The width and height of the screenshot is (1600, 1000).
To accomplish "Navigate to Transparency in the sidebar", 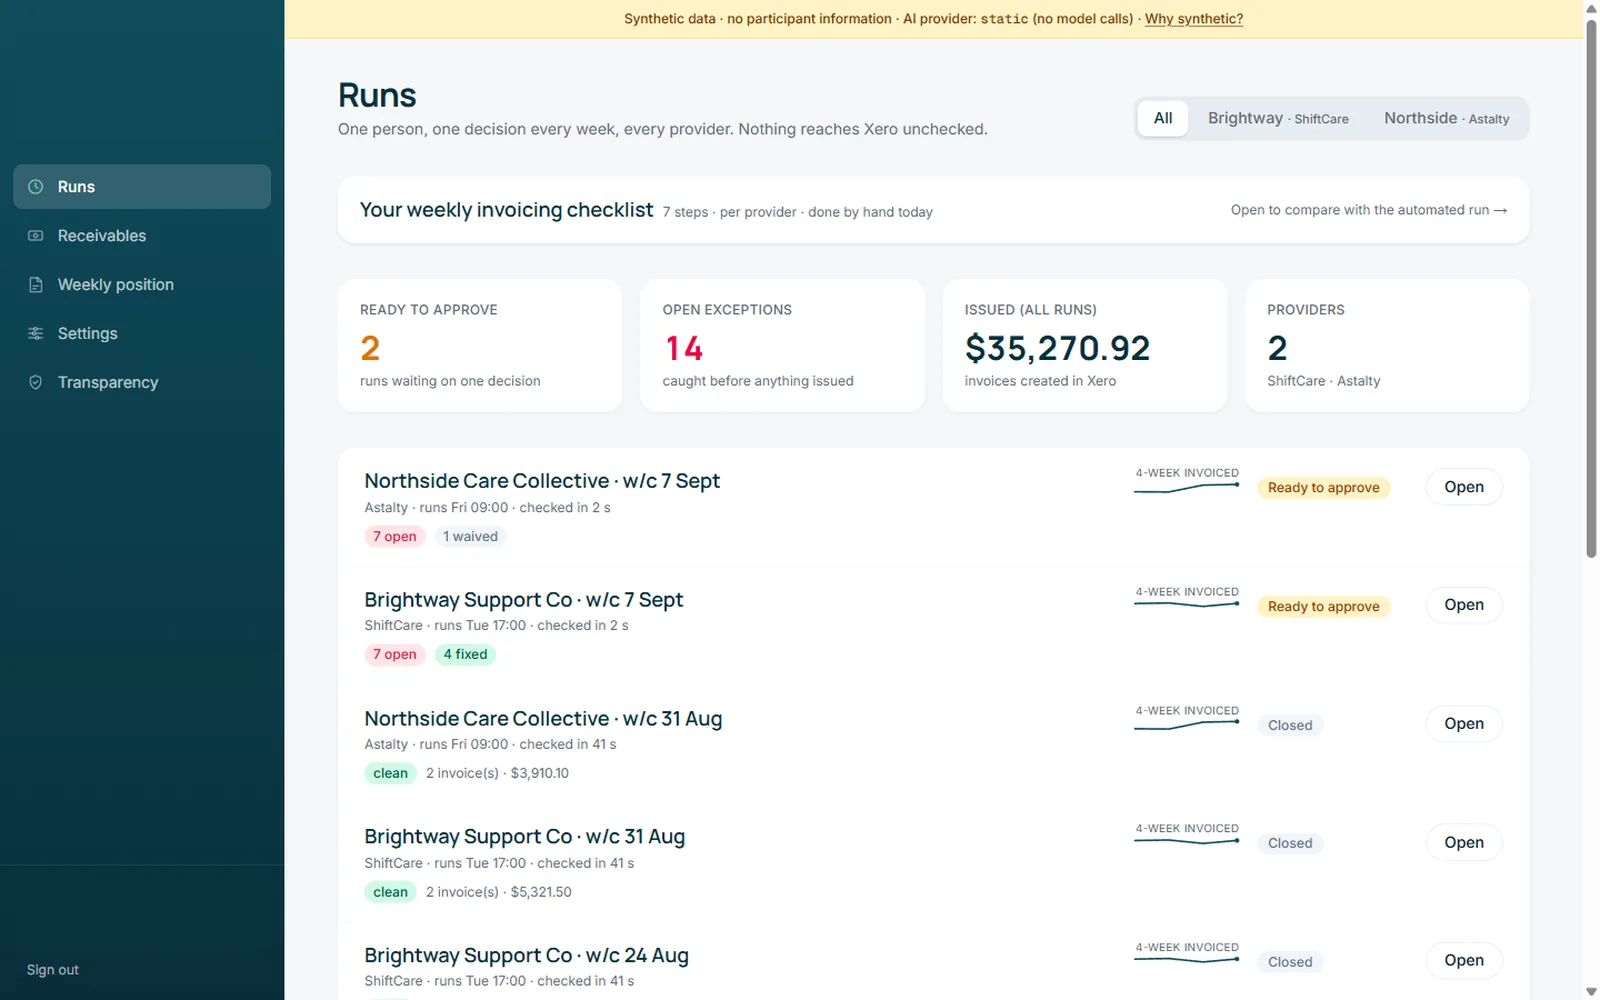I will pos(142,383).
